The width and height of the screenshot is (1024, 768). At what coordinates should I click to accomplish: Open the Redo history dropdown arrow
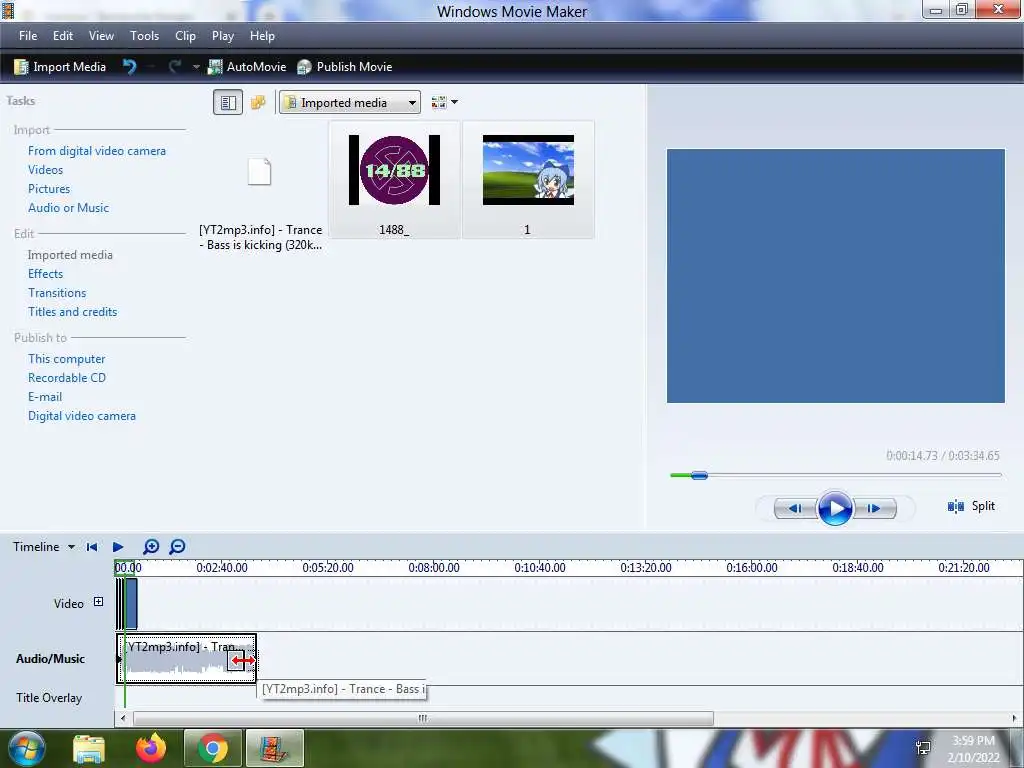point(195,67)
